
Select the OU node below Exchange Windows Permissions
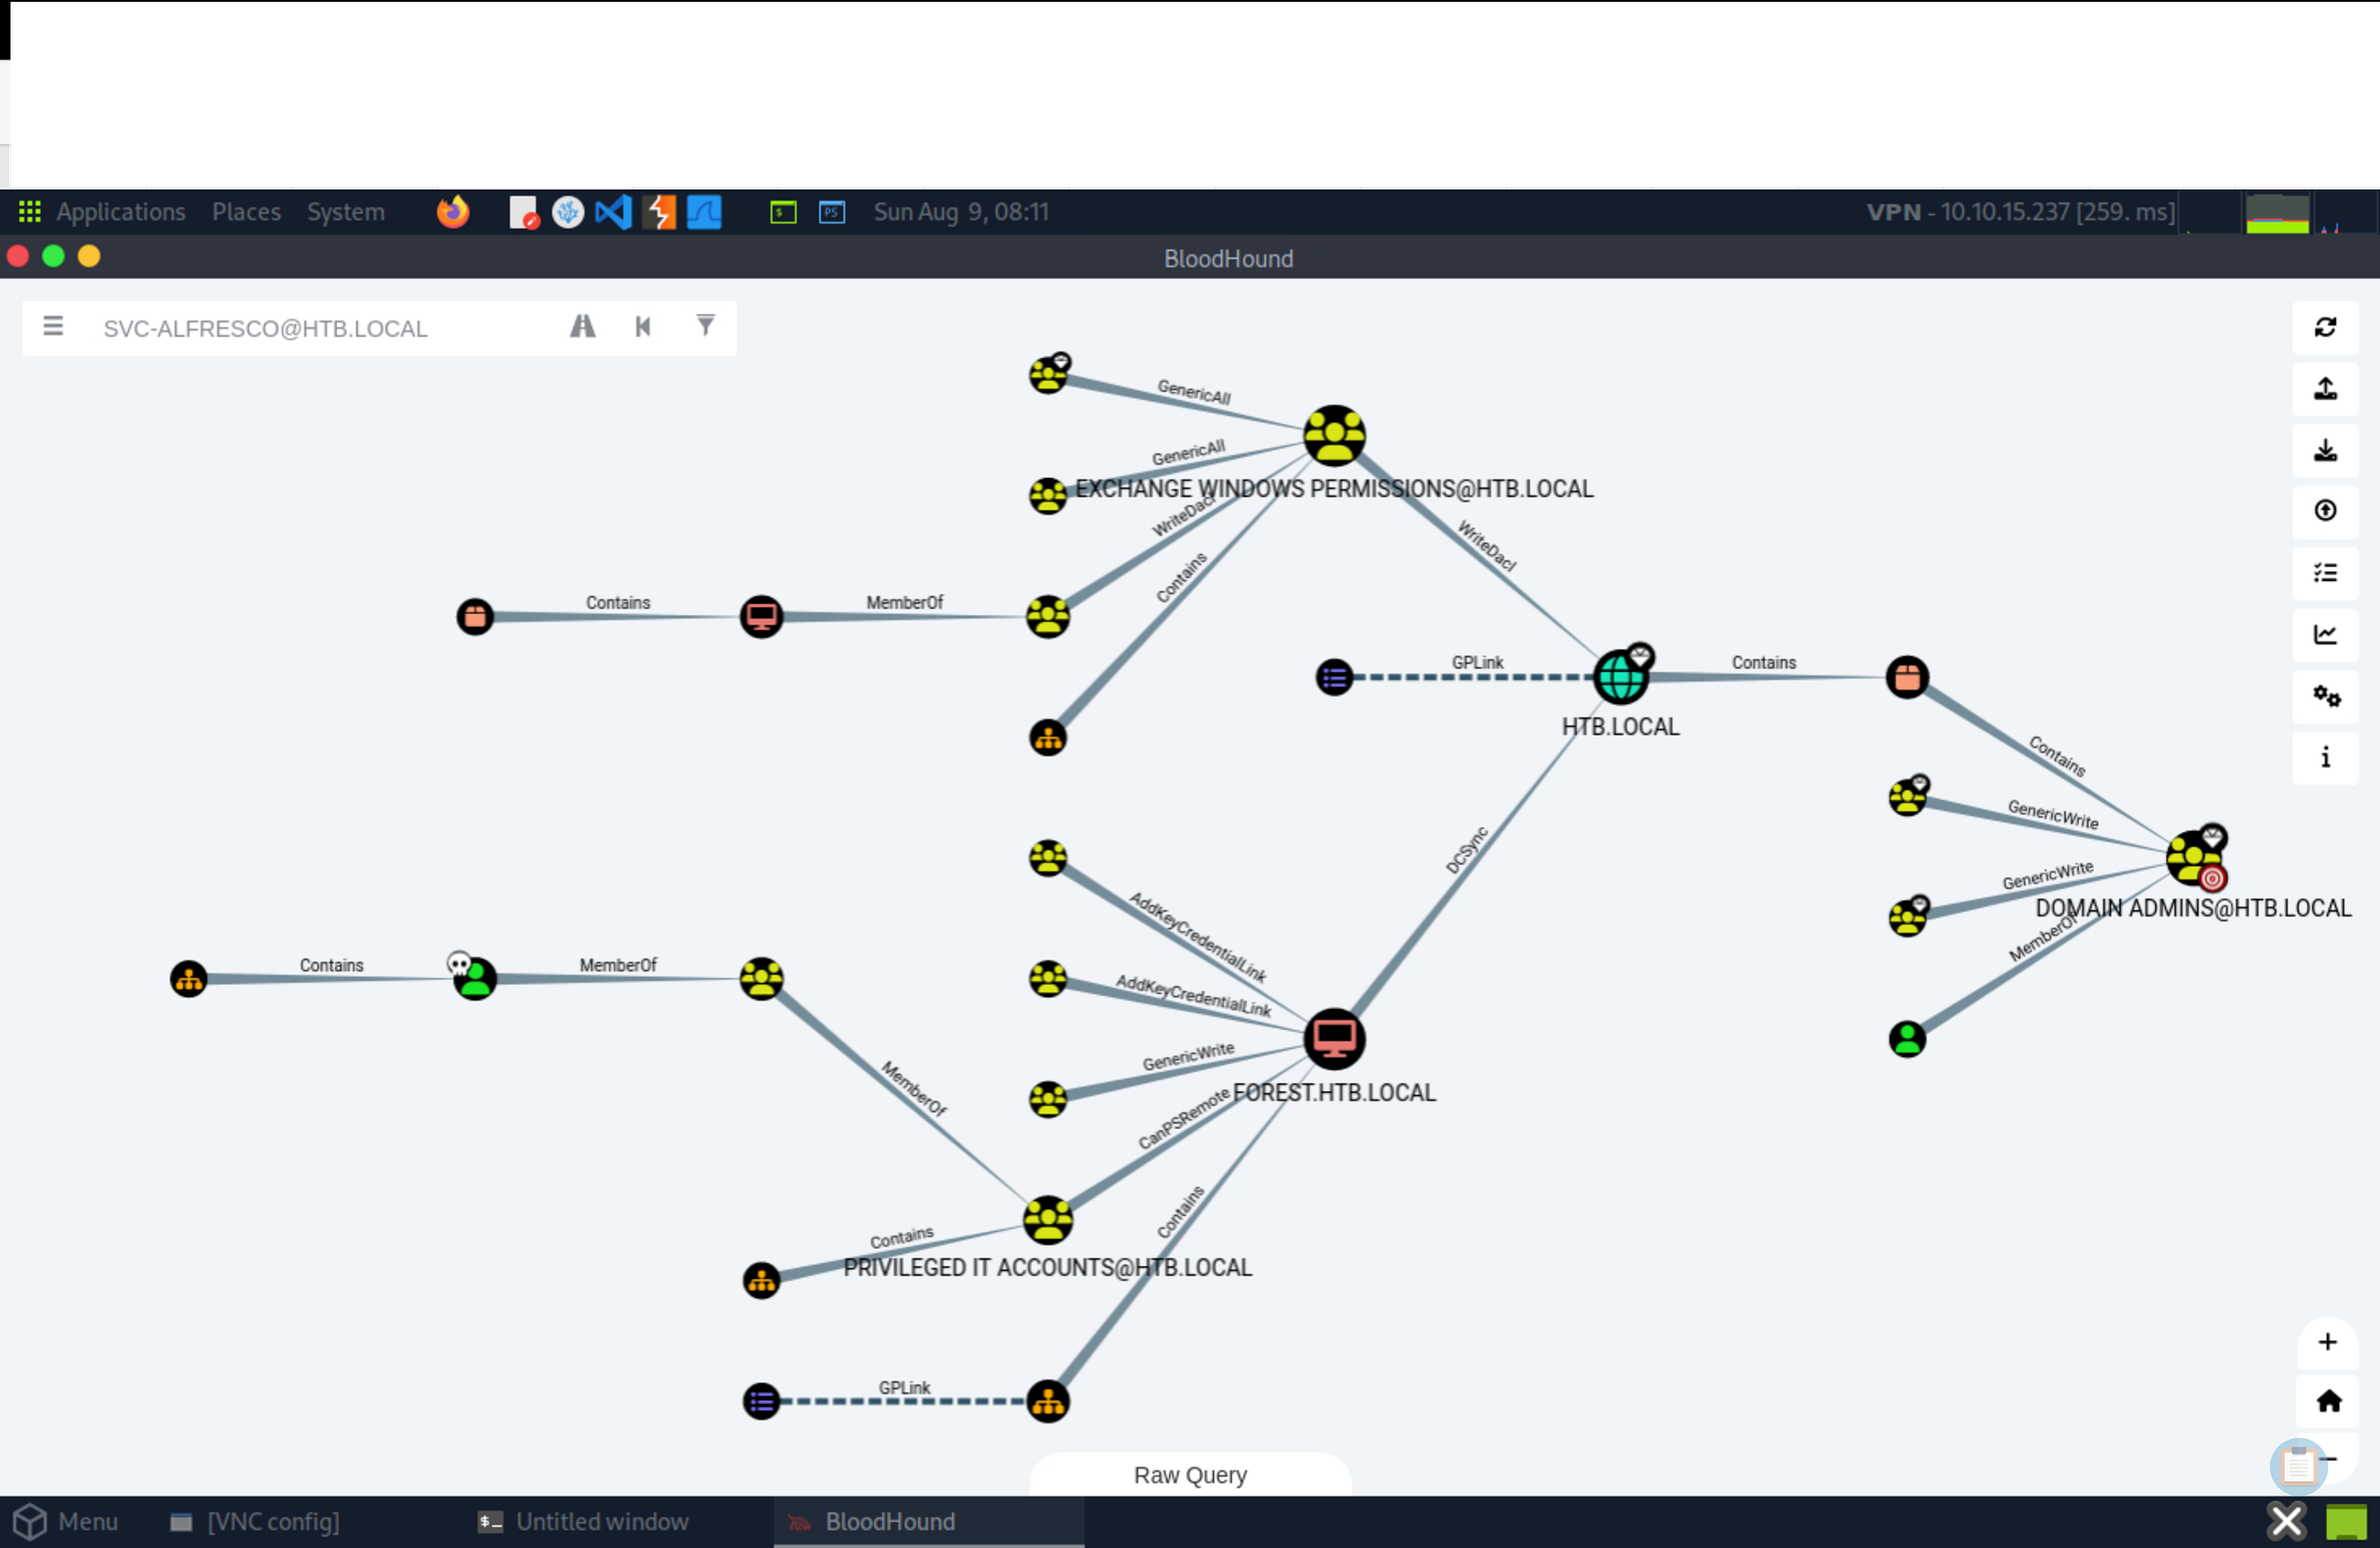tap(1048, 738)
